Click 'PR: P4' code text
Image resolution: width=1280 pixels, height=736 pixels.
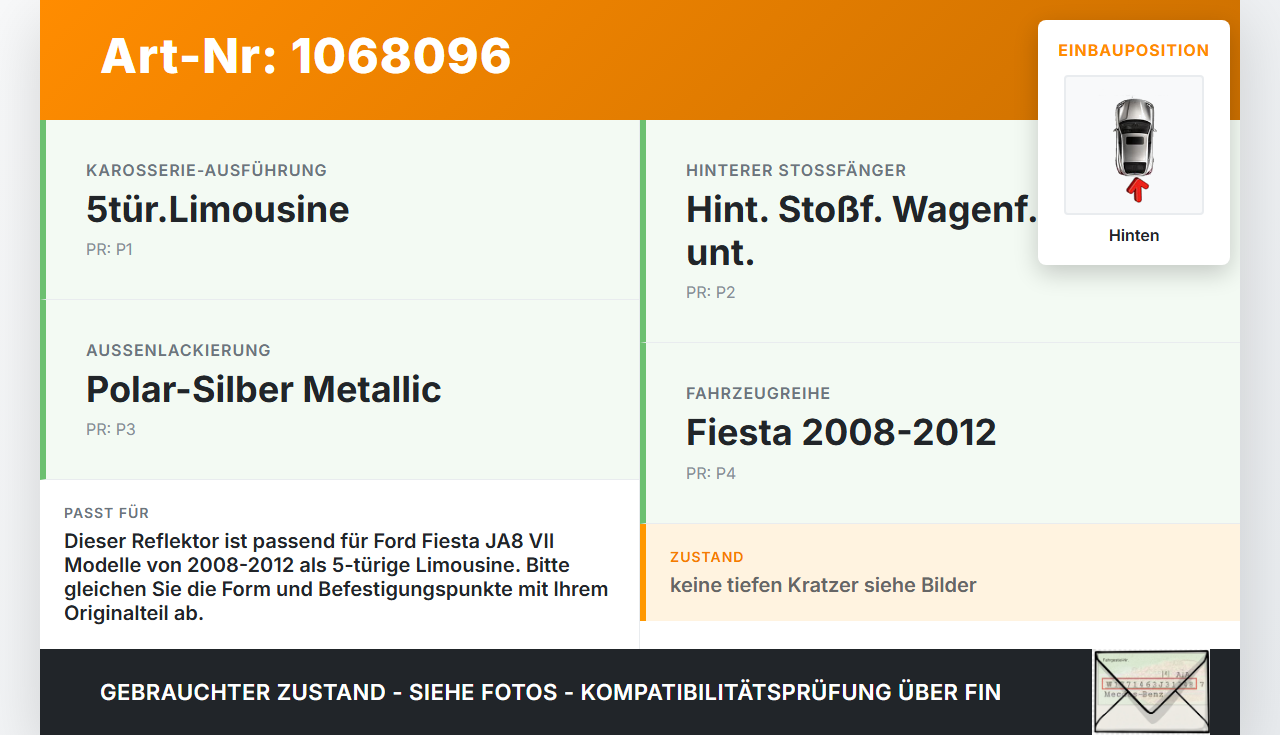[711, 473]
